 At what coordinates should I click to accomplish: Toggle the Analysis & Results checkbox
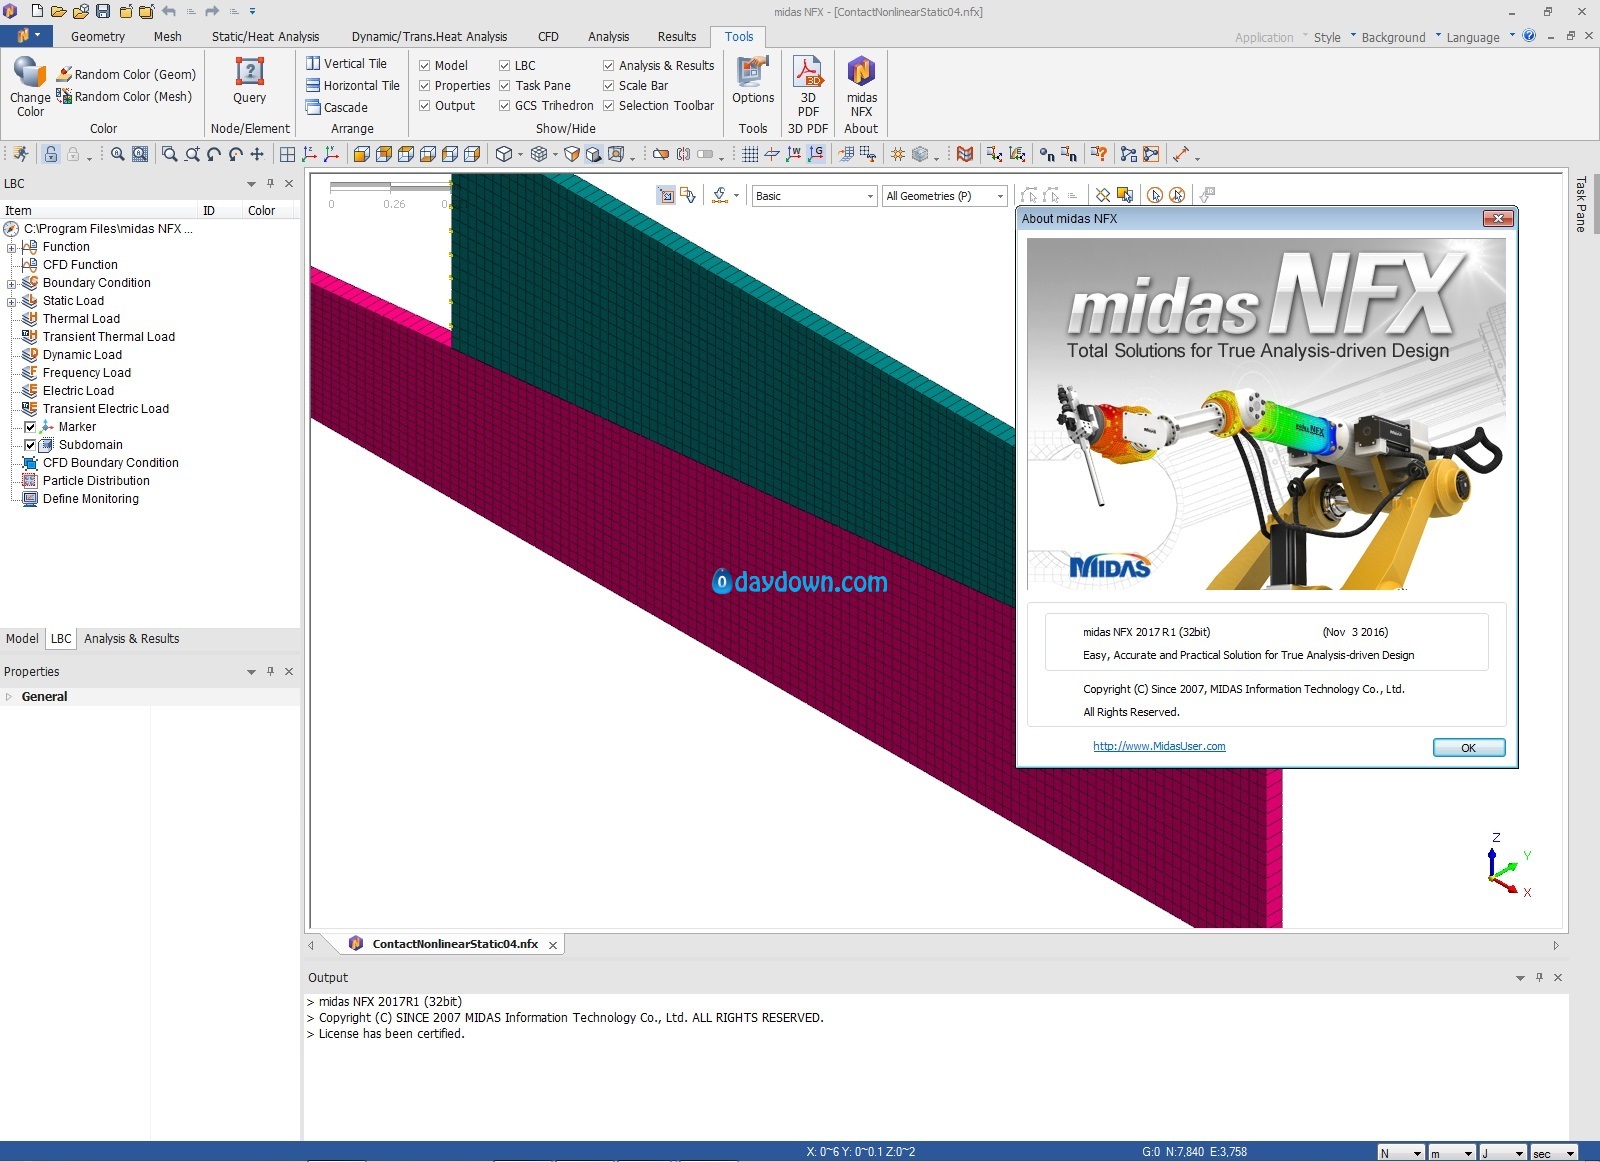coord(608,65)
